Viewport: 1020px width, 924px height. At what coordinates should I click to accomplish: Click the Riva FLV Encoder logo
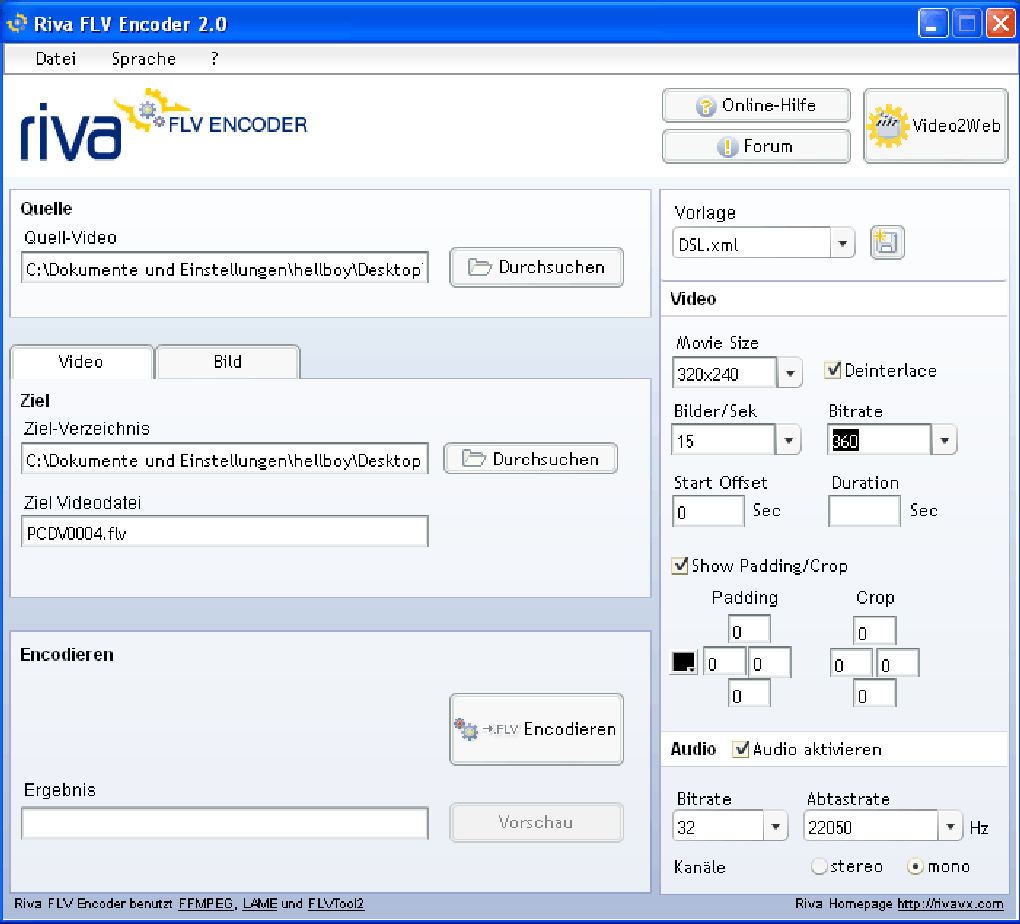pyautogui.click(x=163, y=125)
